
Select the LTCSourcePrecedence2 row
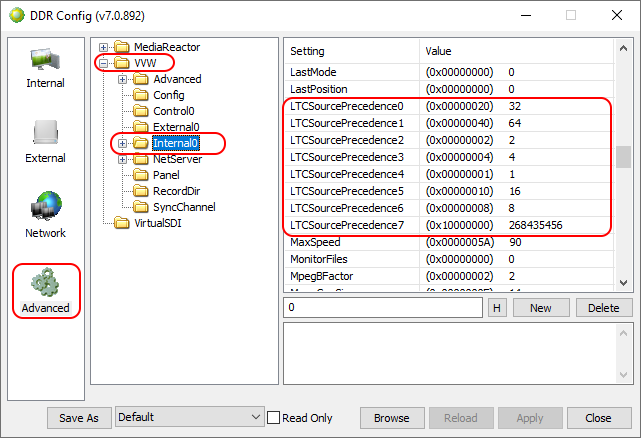(x=449, y=140)
